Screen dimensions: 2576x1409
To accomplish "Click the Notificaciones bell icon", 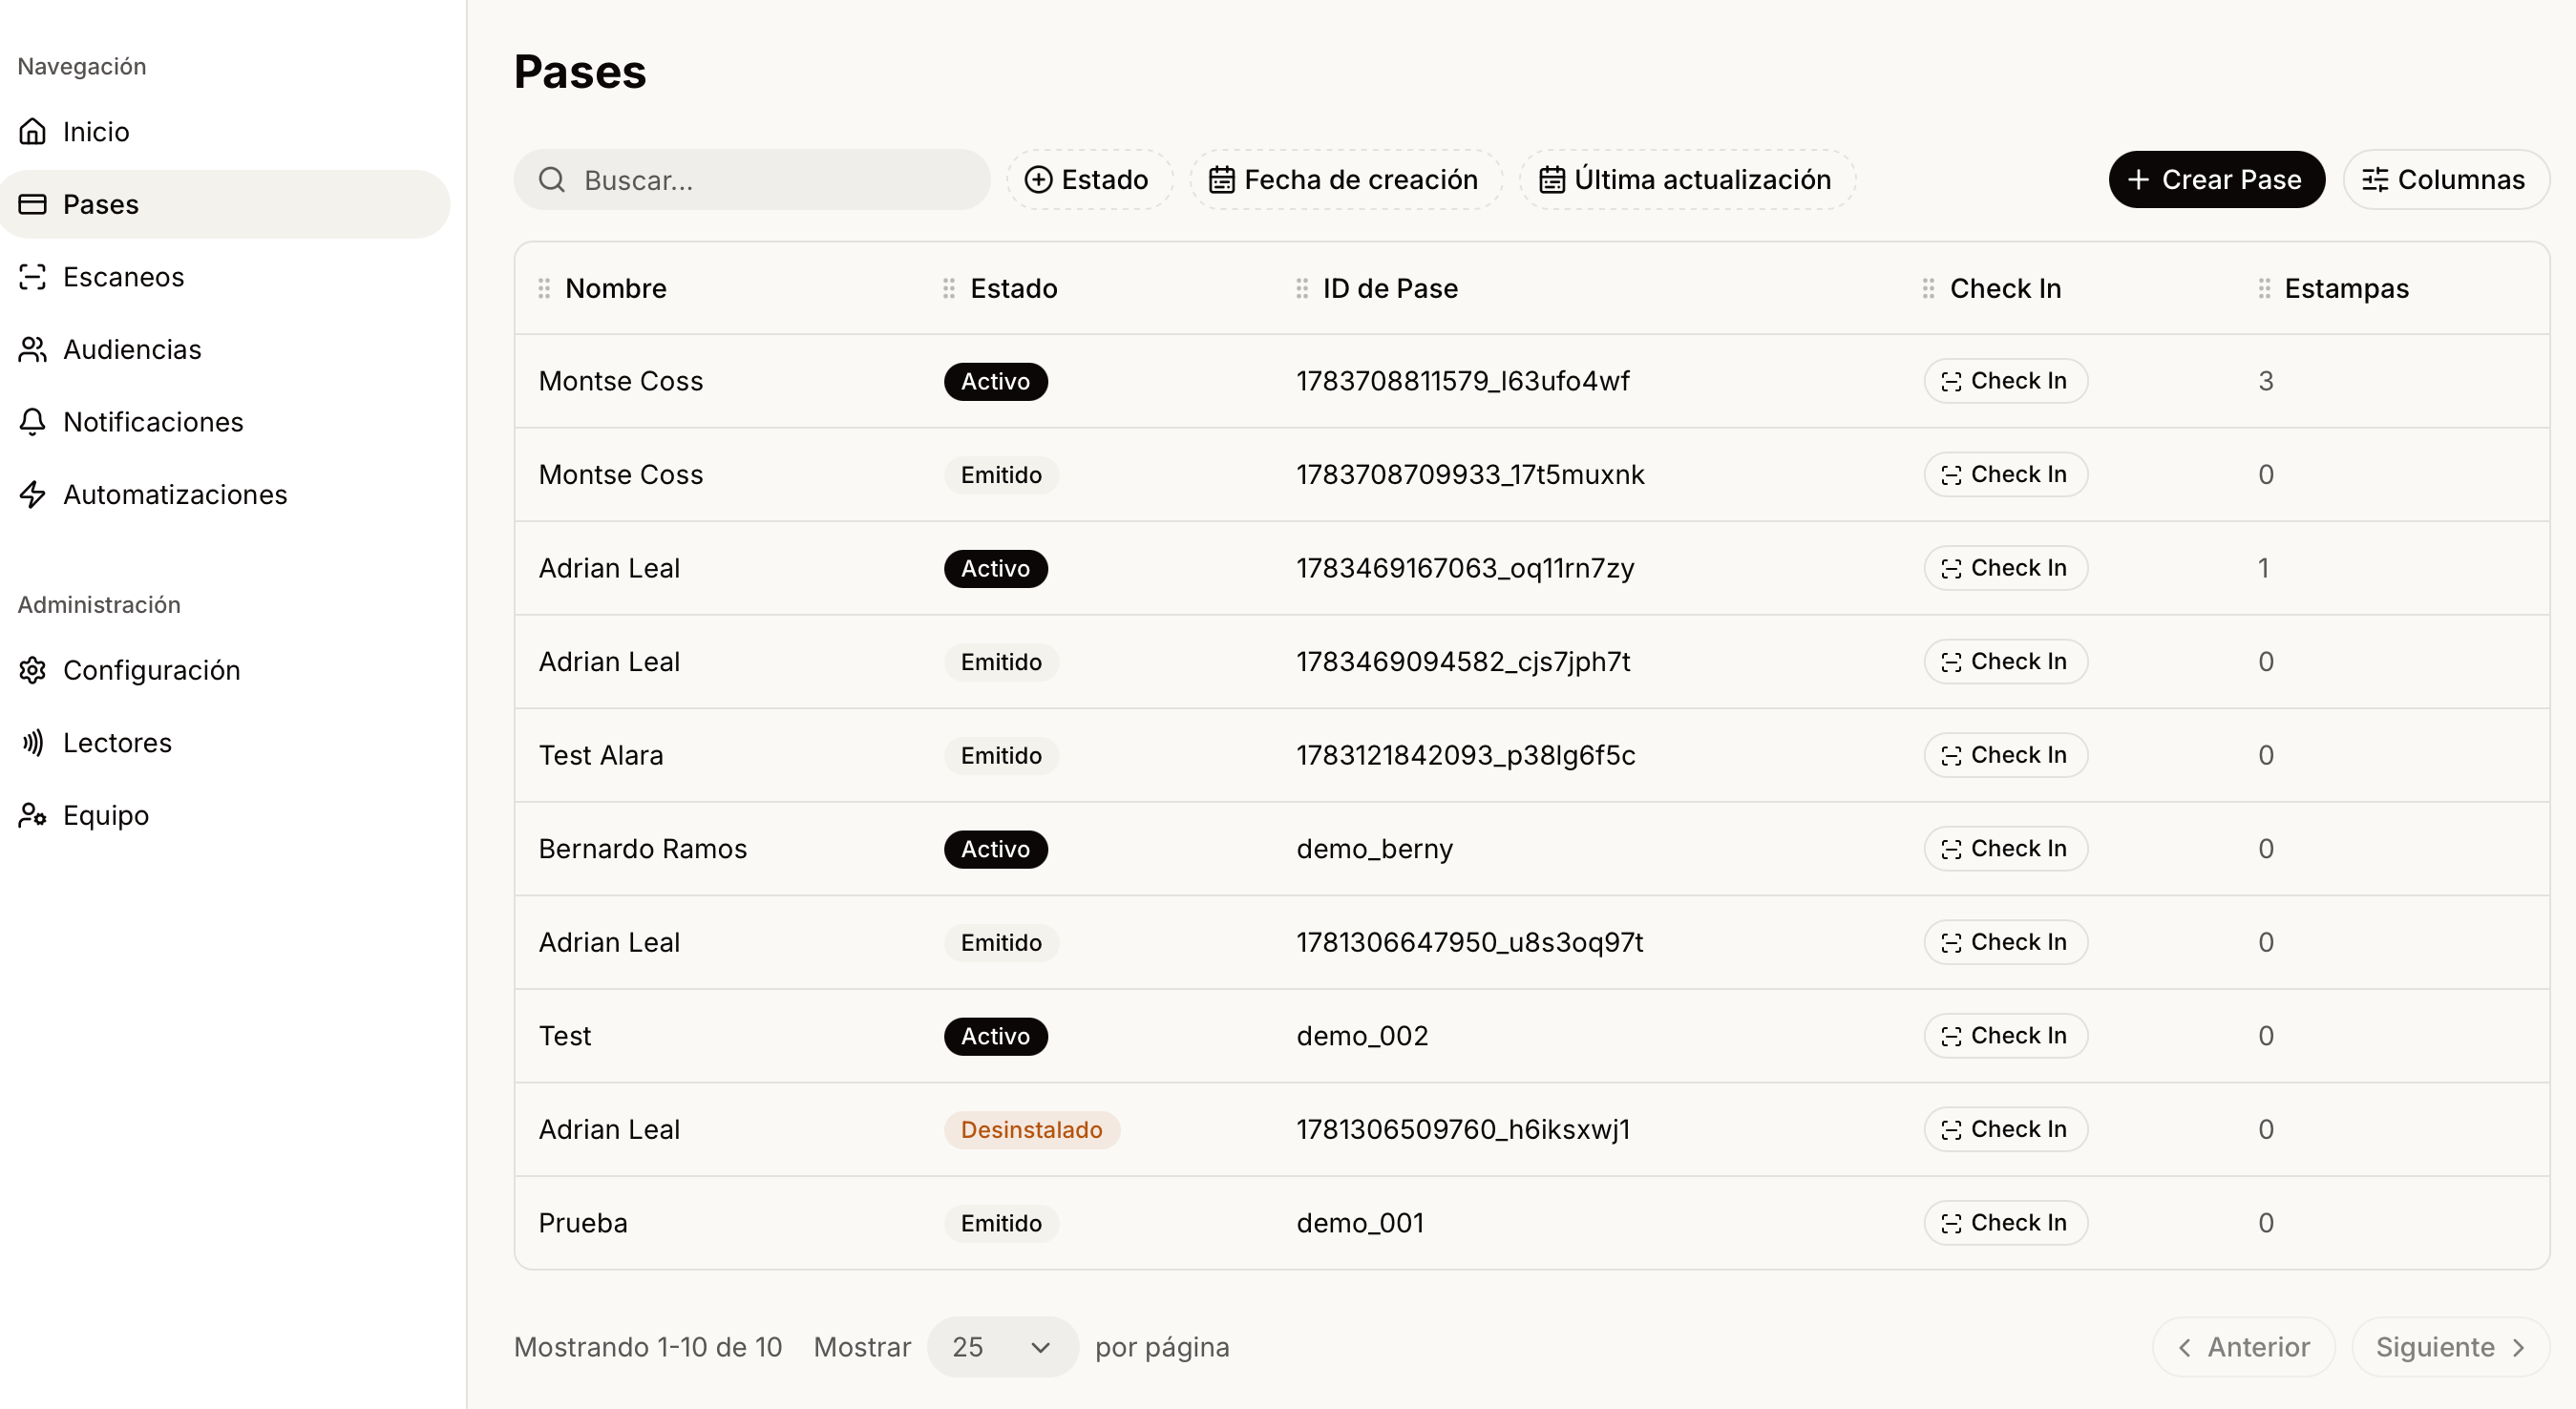I will pyautogui.click(x=33, y=421).
